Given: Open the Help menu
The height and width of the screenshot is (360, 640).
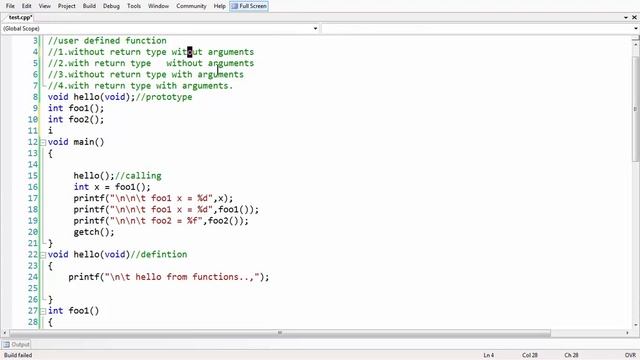Looking at the screenshot, I should pos(220,6).
